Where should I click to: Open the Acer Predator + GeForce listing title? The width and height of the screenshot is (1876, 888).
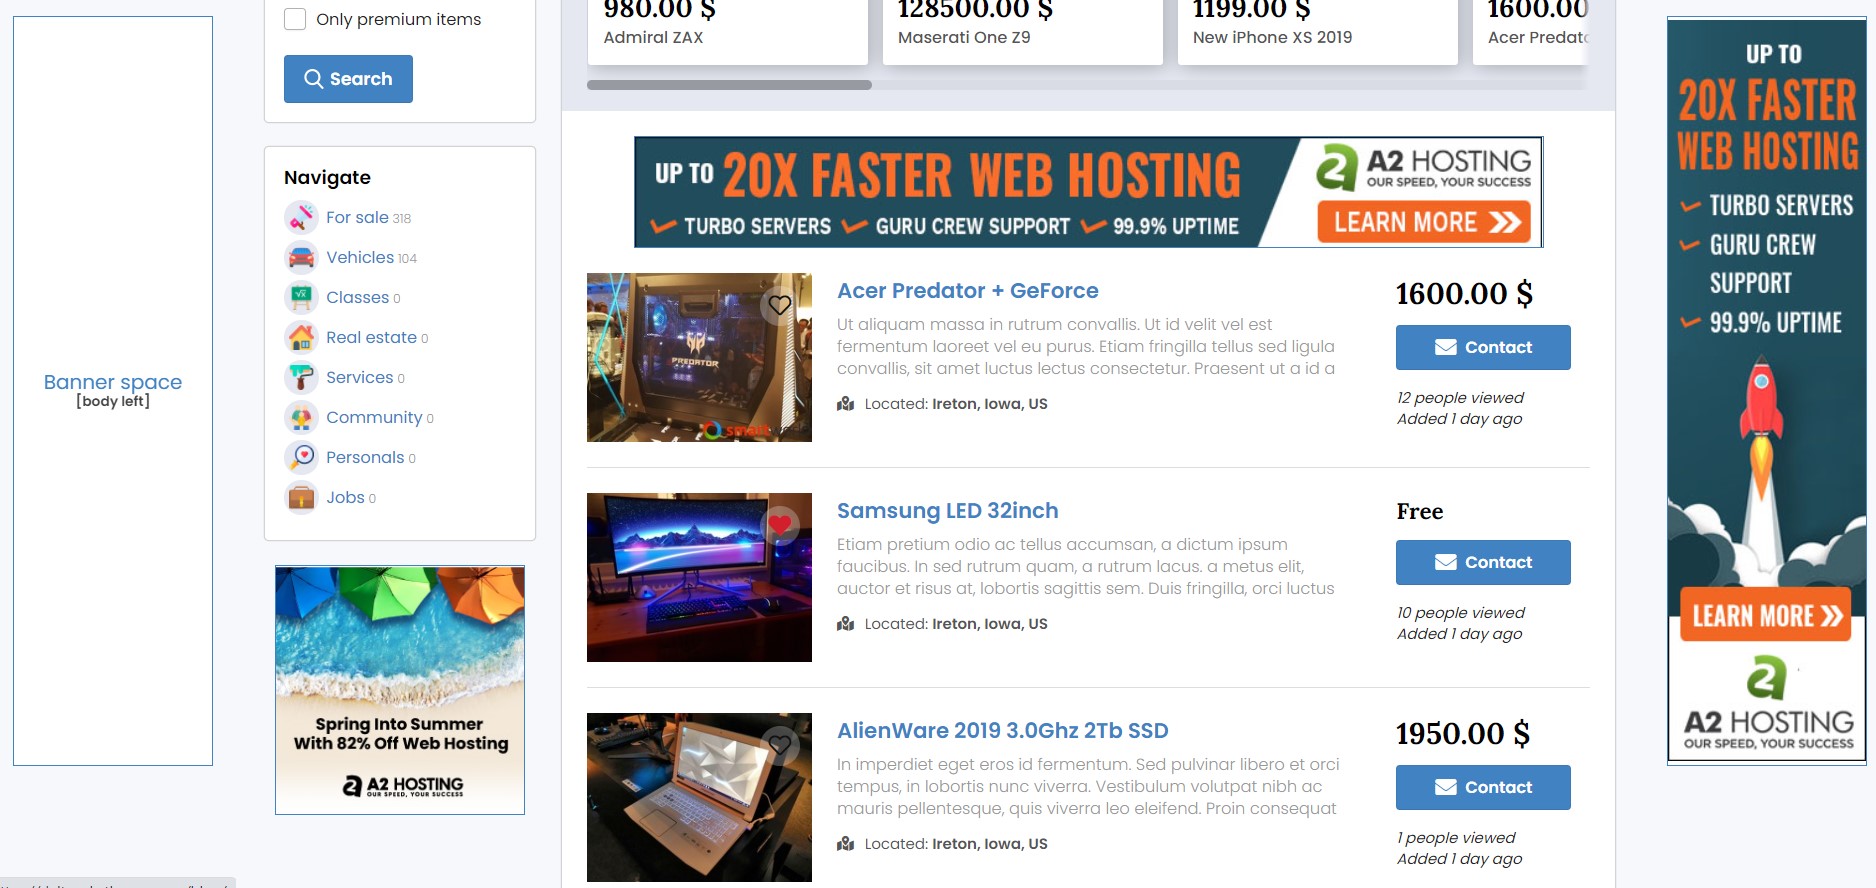967,291
